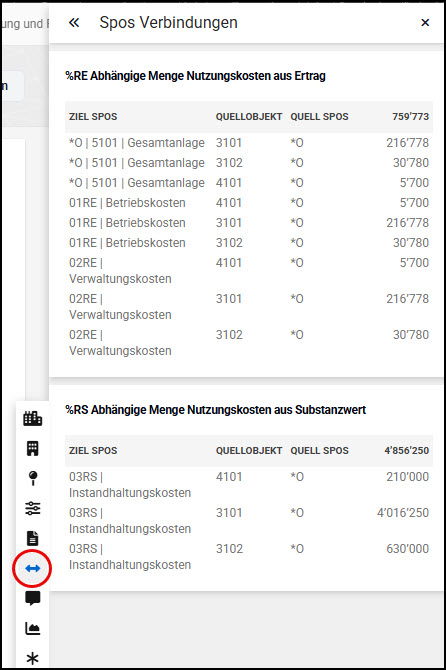Select Gesamtanlage row with Quellobjekt 3101

coord(249,143)
